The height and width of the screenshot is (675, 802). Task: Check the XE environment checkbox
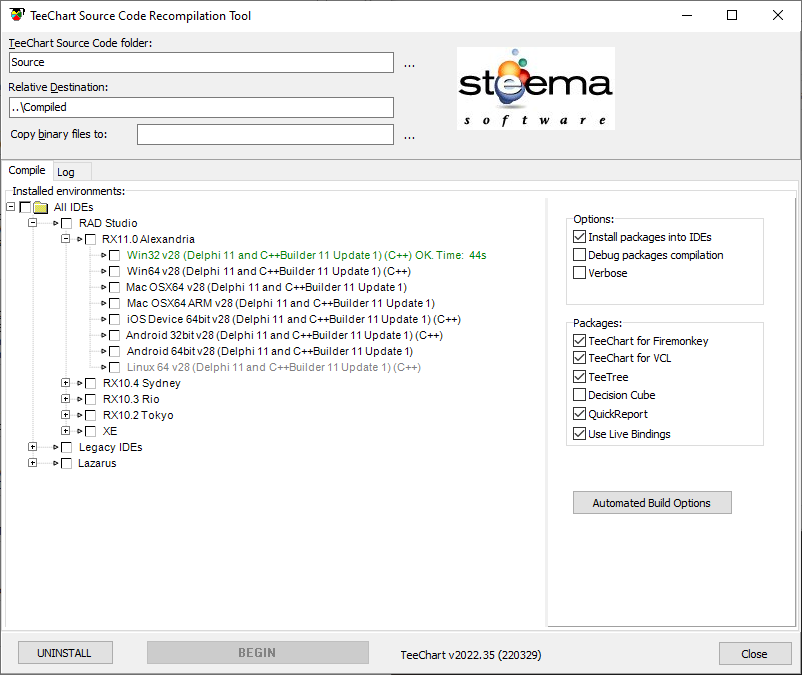pyautogui.click(x=91, y=431)
